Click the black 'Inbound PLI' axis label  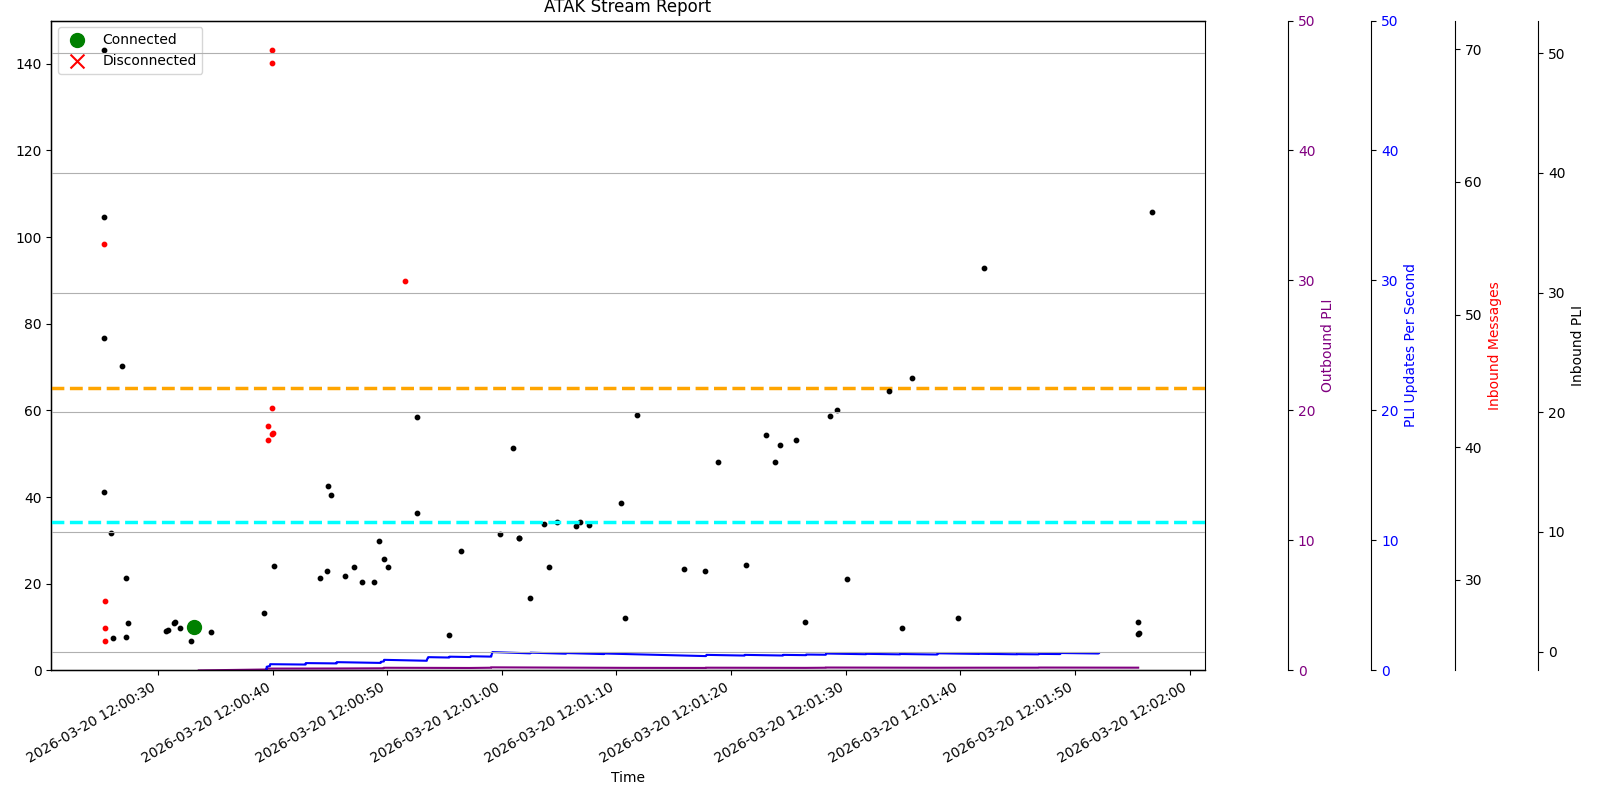click(x=1577, y=345)
